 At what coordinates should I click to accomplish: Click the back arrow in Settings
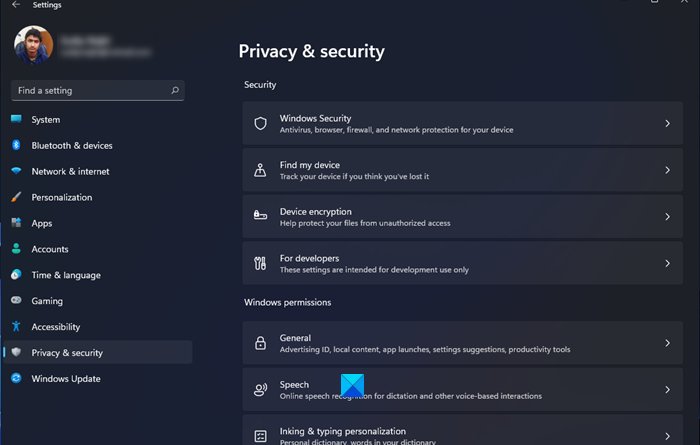tap(16, 4)
